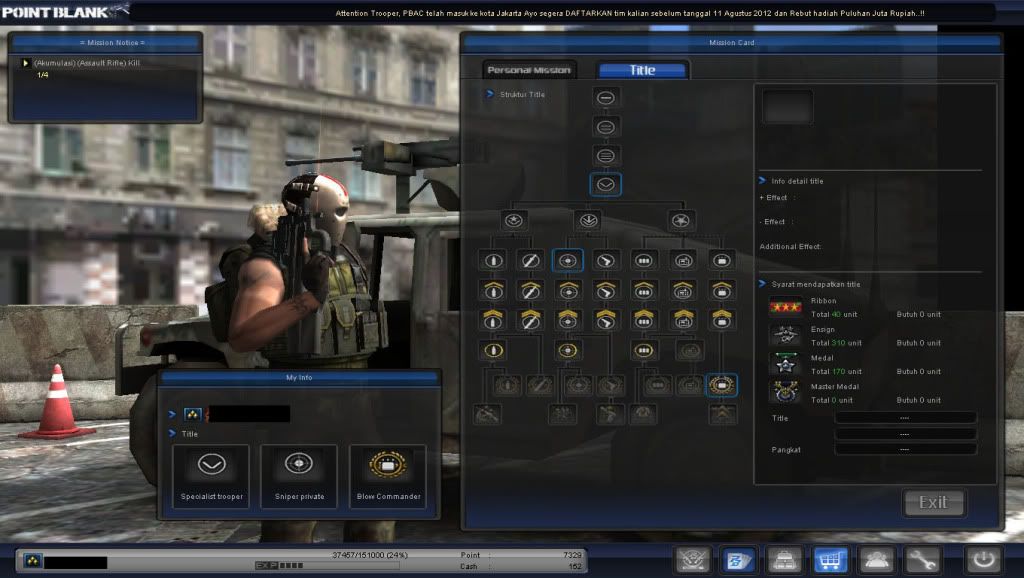Select the three-dot title icon without chevrons
Viewport: 1024px width, 578px height.
(x=644, y=261)
